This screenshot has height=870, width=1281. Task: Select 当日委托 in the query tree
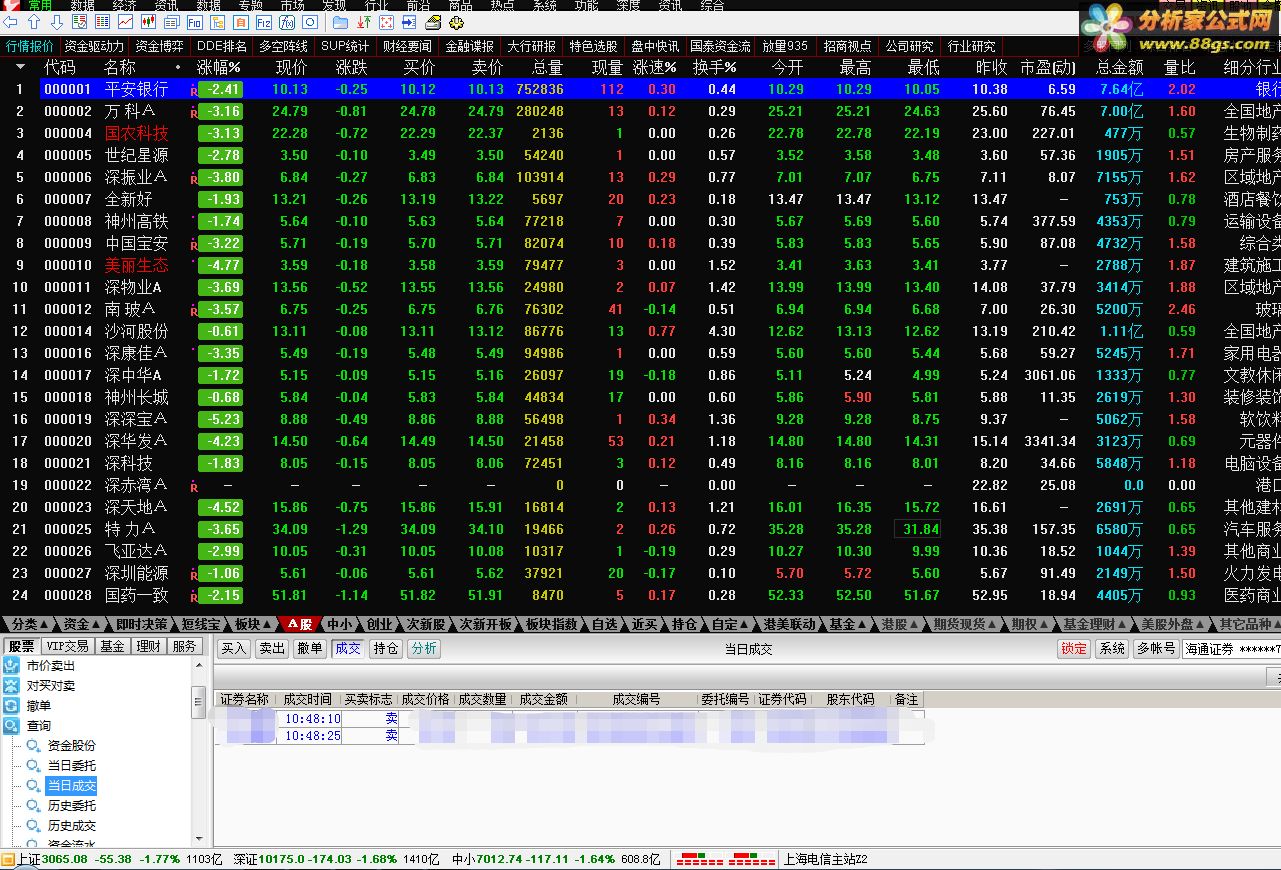pos(72,766)
